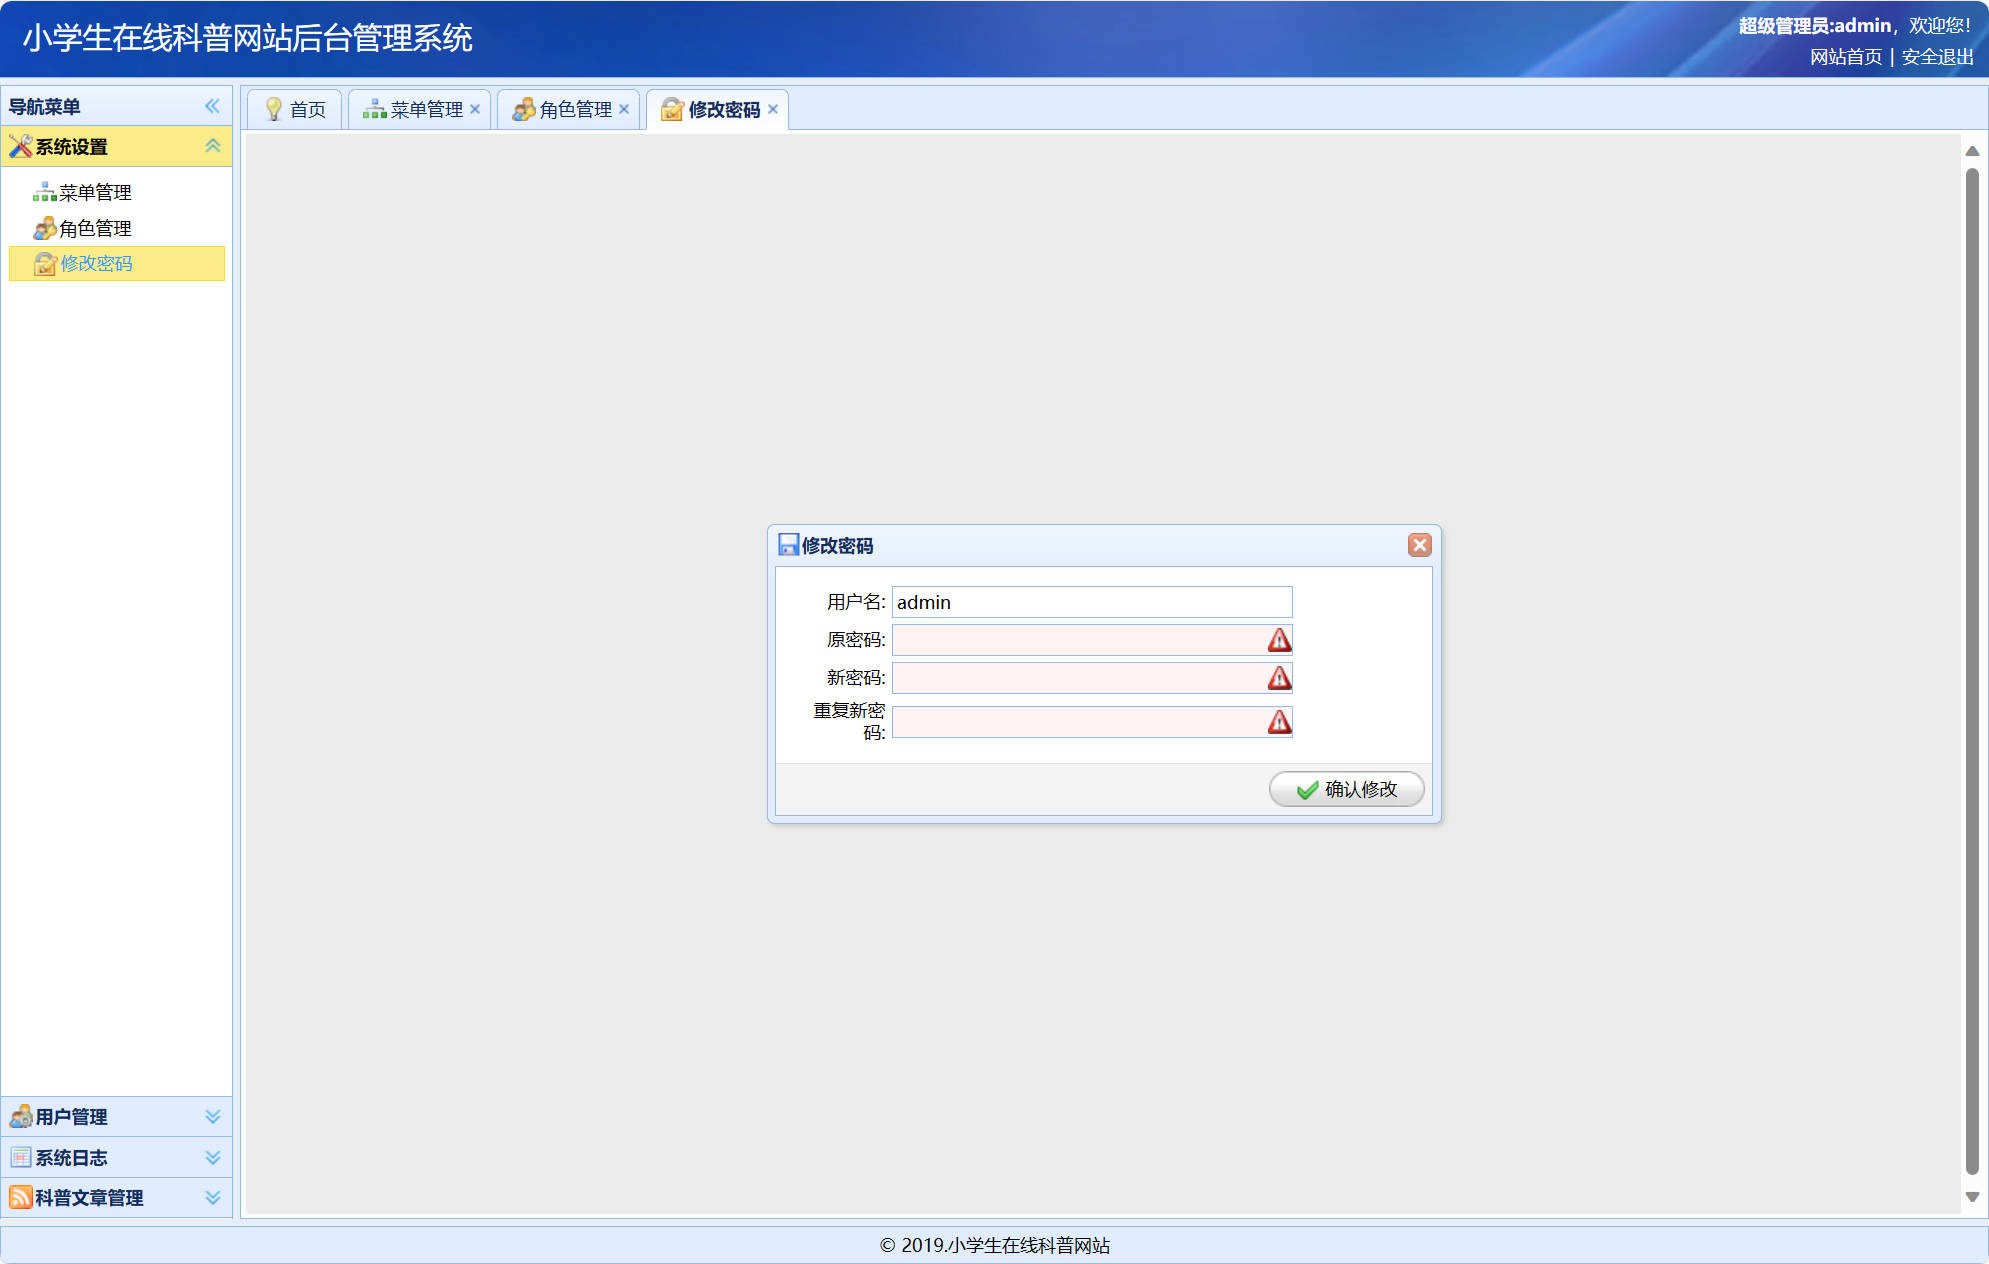Collapse the navigation sidebar with « button
The width and height of the screenshot is (1989, 1264).
[x=212, y=105]
